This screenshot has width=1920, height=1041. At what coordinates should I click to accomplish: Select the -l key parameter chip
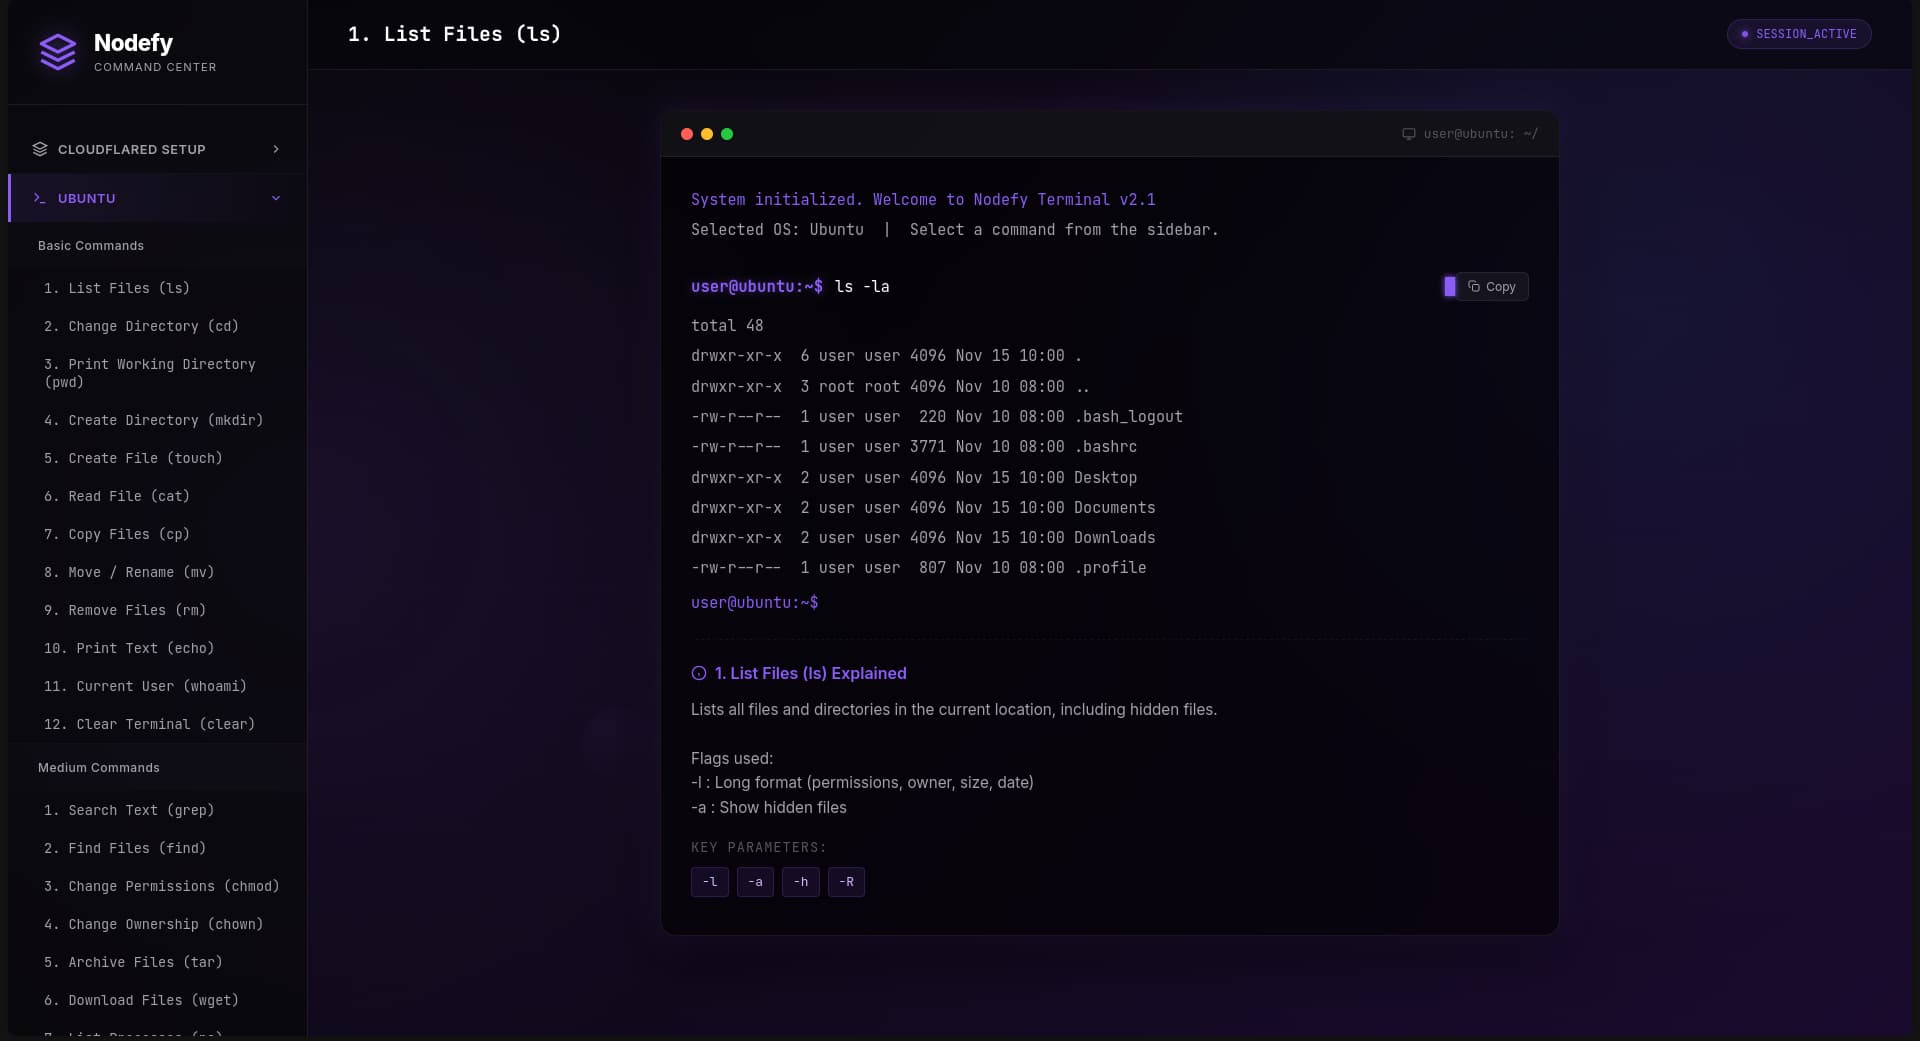(710, 882)
